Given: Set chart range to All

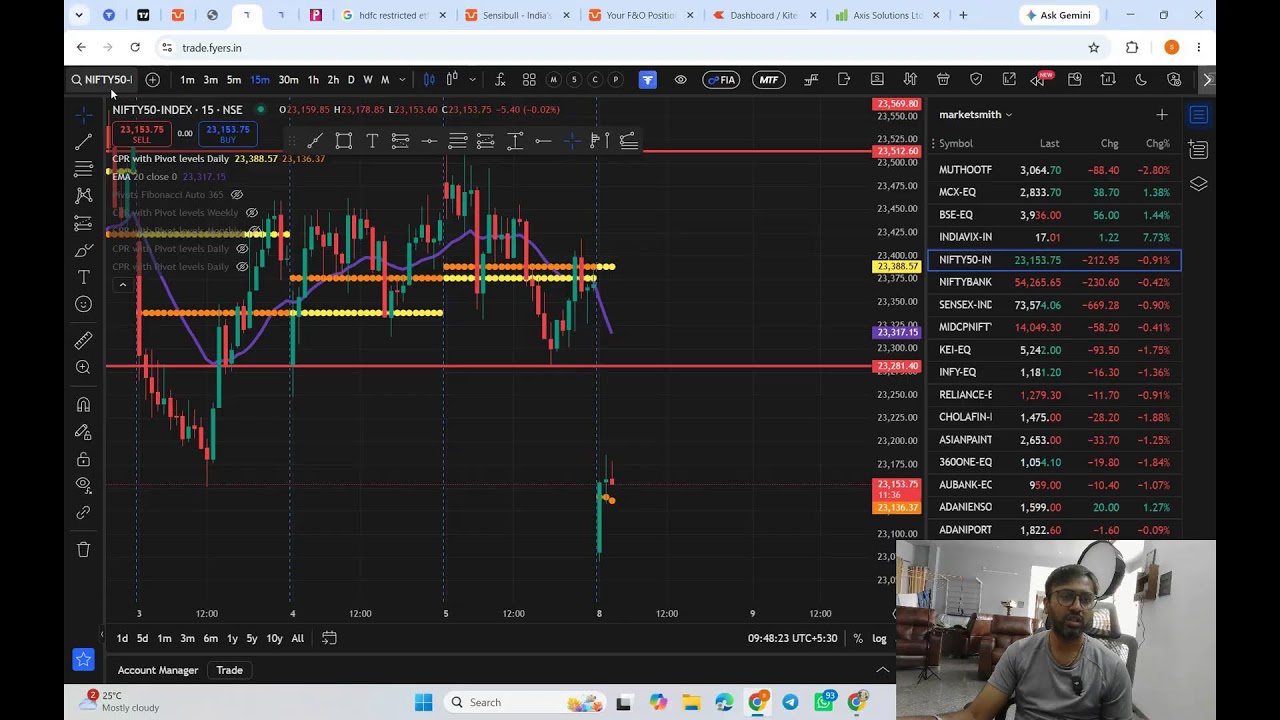Looking at the screenshot, I should pos(297,638).
